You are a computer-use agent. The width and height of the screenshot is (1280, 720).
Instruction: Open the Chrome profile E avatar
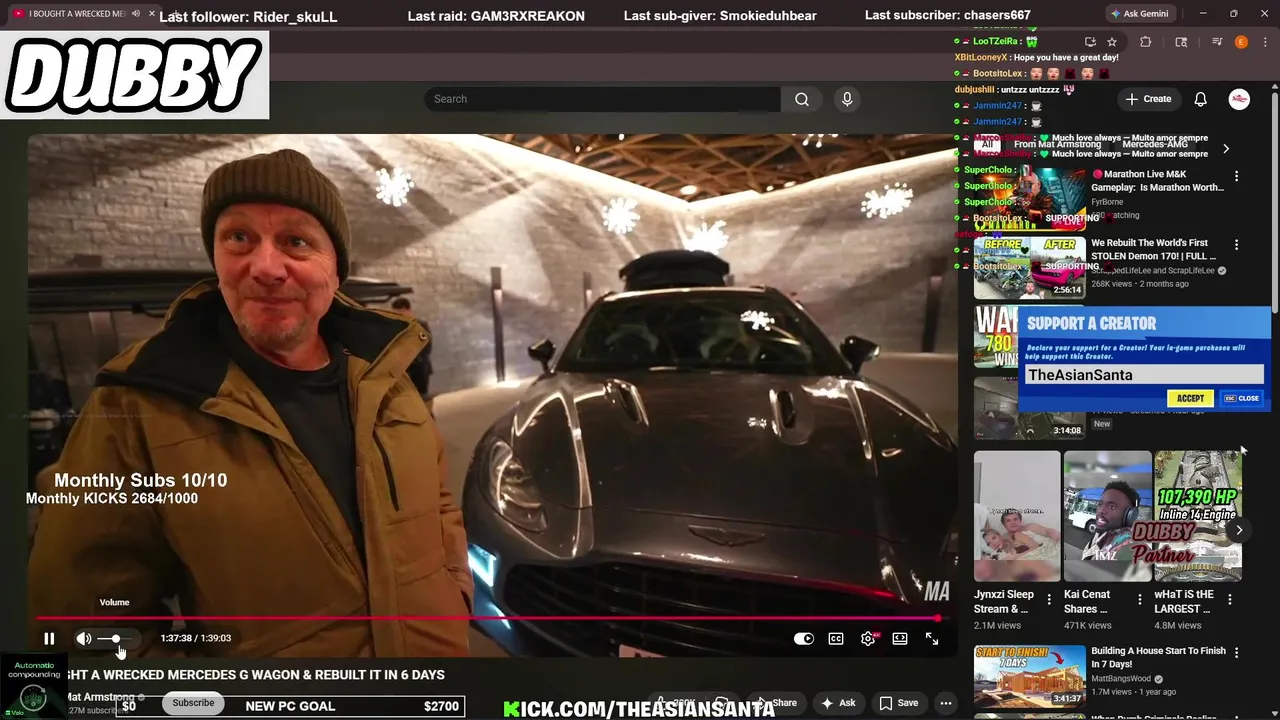tap(1241, 42)
